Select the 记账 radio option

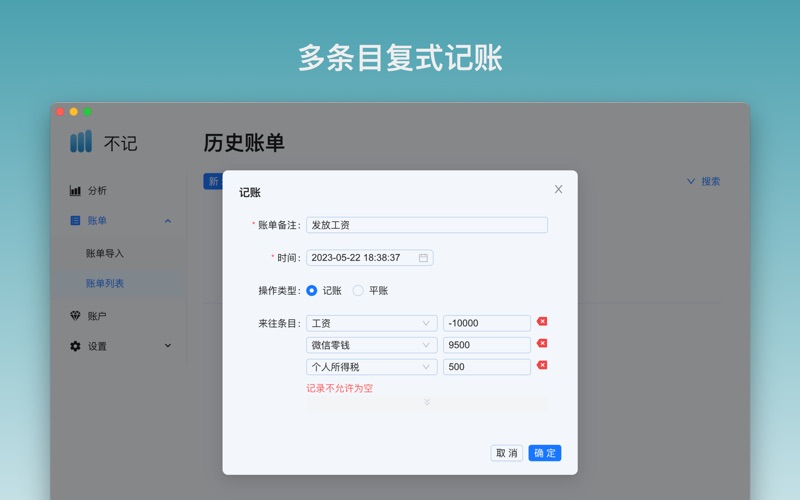click(311, 291)
